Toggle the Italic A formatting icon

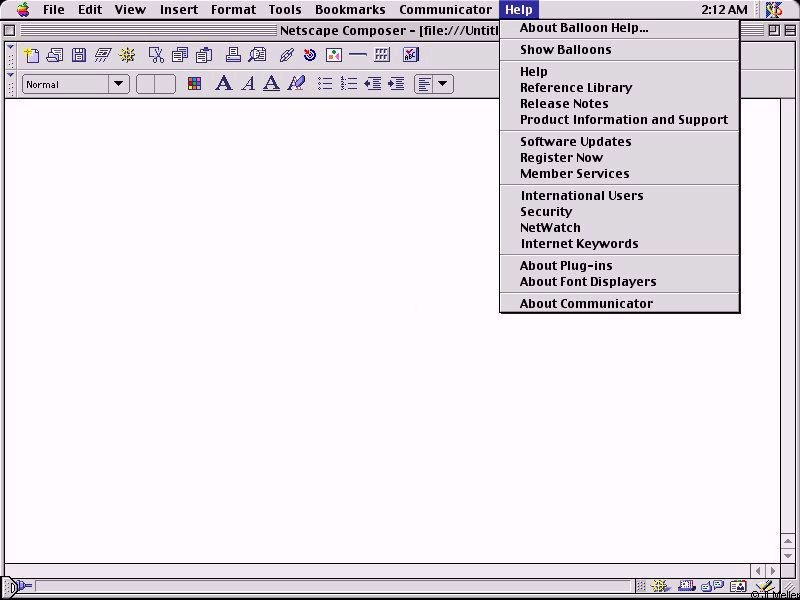coord(248,83)
